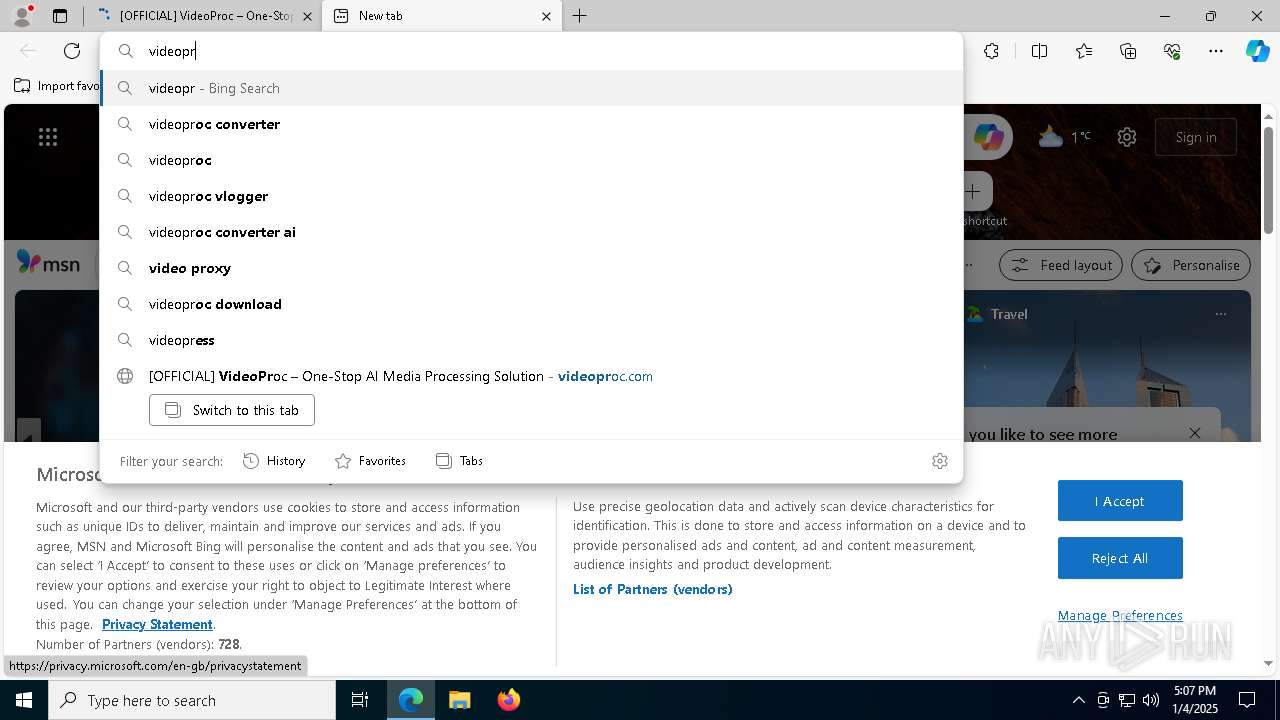Open Manage Preferences link
The width and height of the screenshot is (1280, 720).
pos(1120,615)
